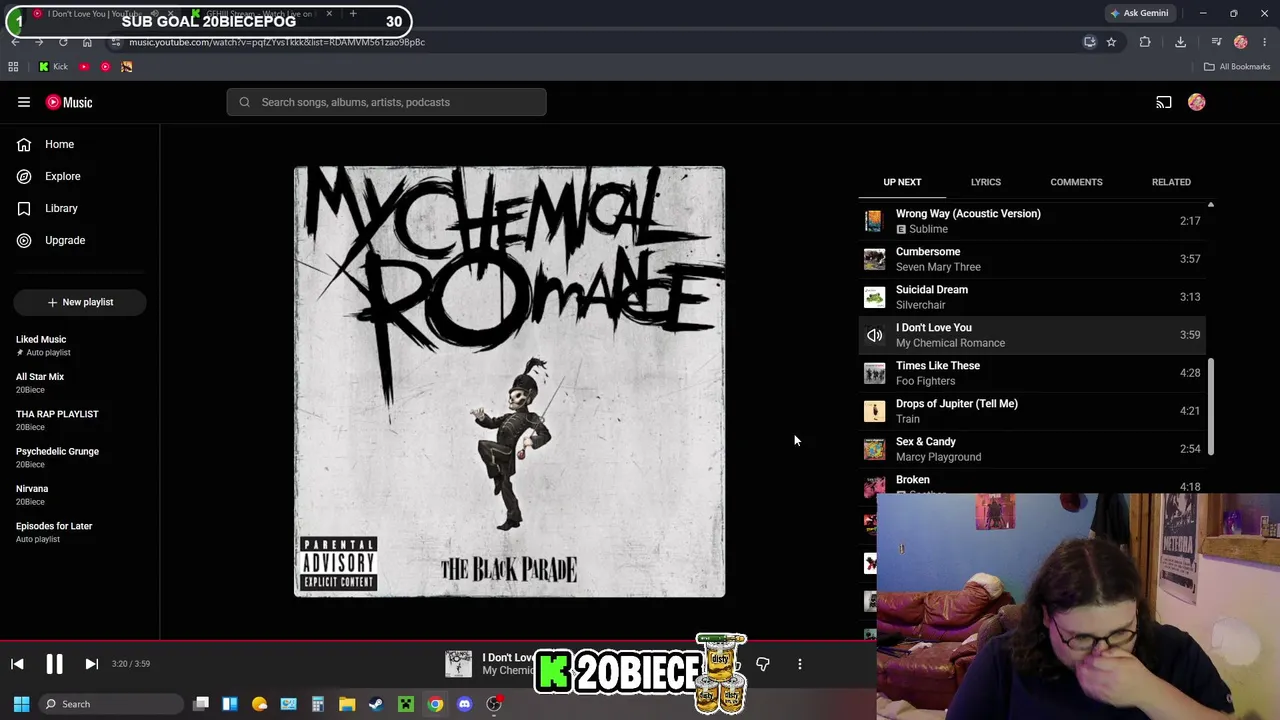Switch to the Comments tab
Screen dimensions: 1280x720
[1076, 182]
